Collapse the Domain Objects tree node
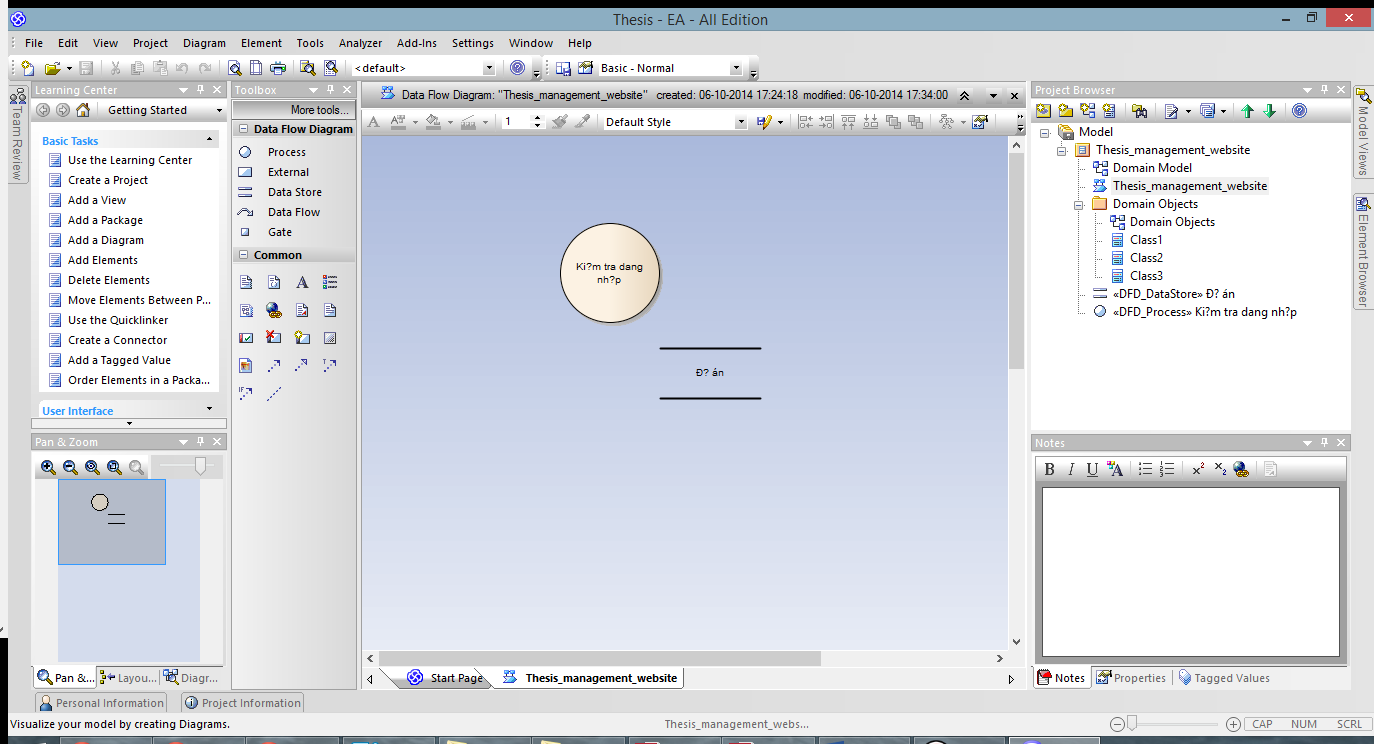Viewport: 1374px width, 744px height. (1080, 204)
